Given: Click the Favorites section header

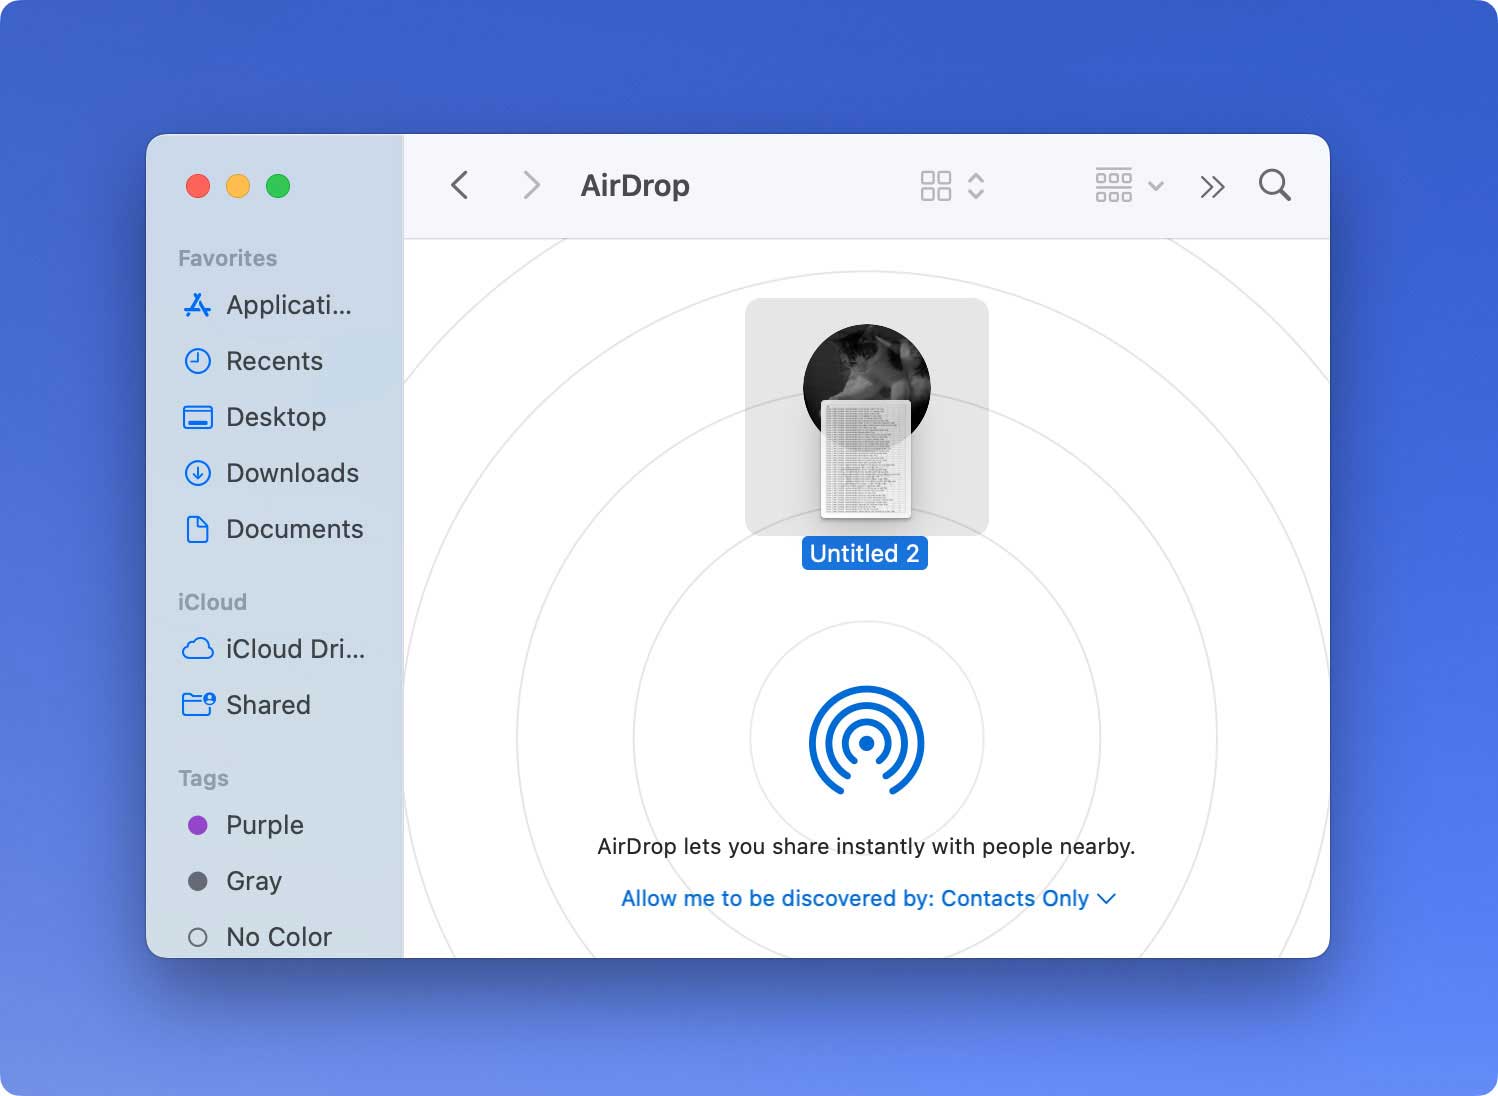Looking at the screenshot, I should 228,258.
